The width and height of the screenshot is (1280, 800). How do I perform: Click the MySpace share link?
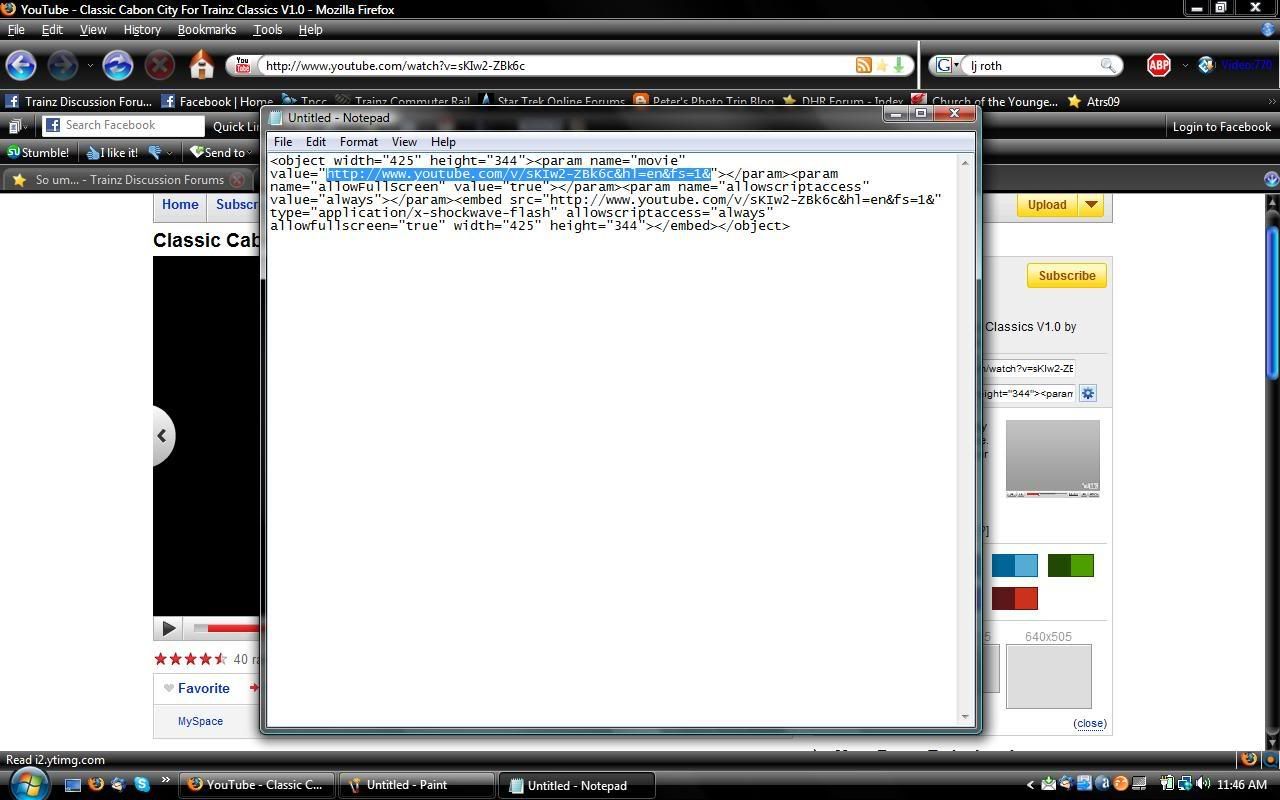coord(200,721)
